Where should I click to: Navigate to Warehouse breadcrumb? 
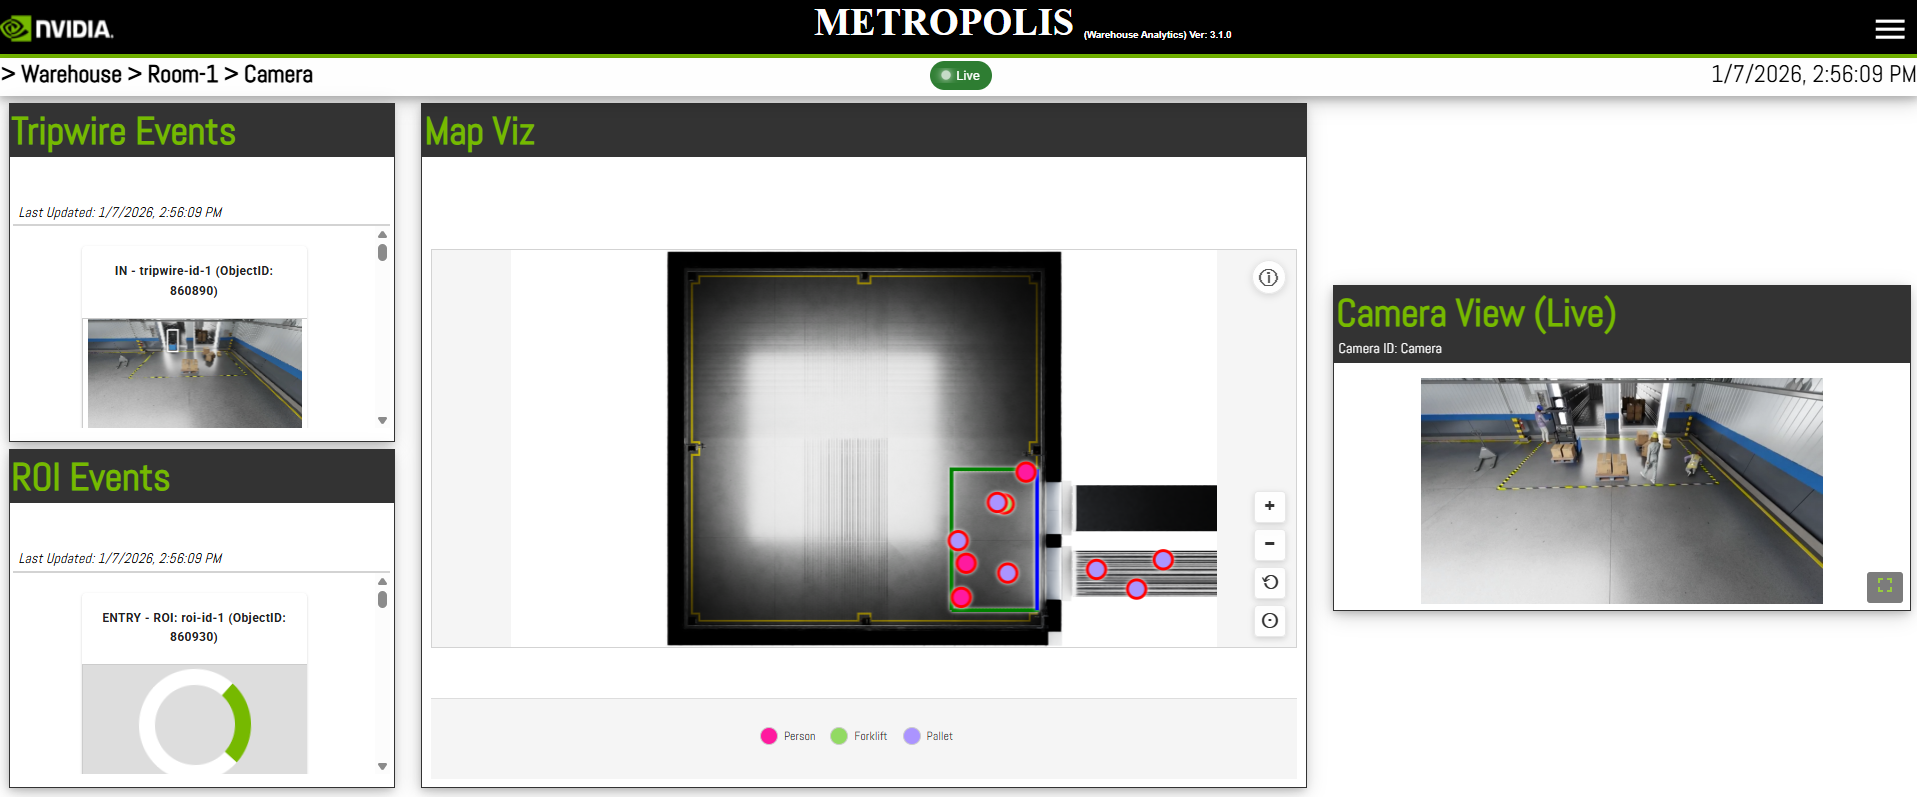click(71, 75)
